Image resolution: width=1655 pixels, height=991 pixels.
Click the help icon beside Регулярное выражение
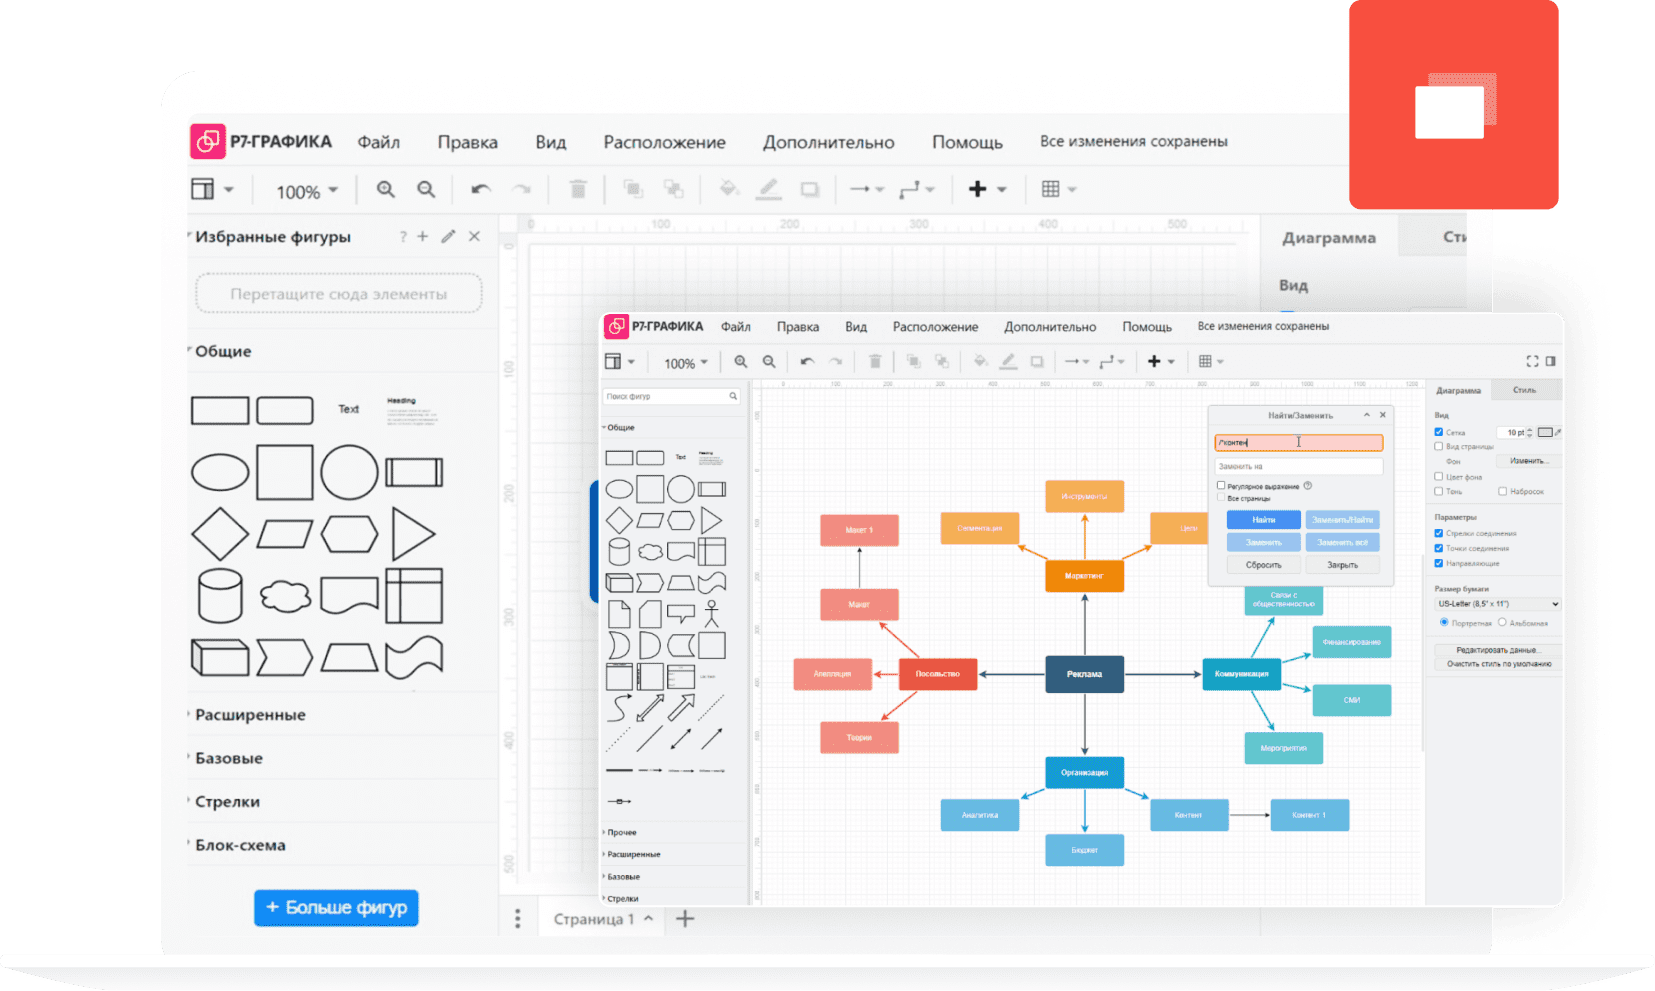(x=1308, y=486)
